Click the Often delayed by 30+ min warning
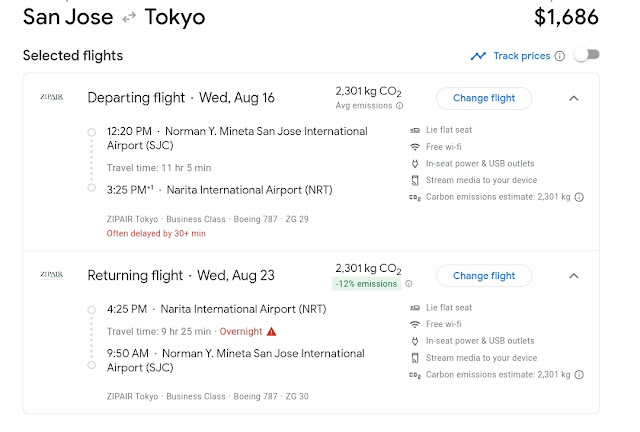The height and width of the screenshot is (432, 640). [156, 233]
